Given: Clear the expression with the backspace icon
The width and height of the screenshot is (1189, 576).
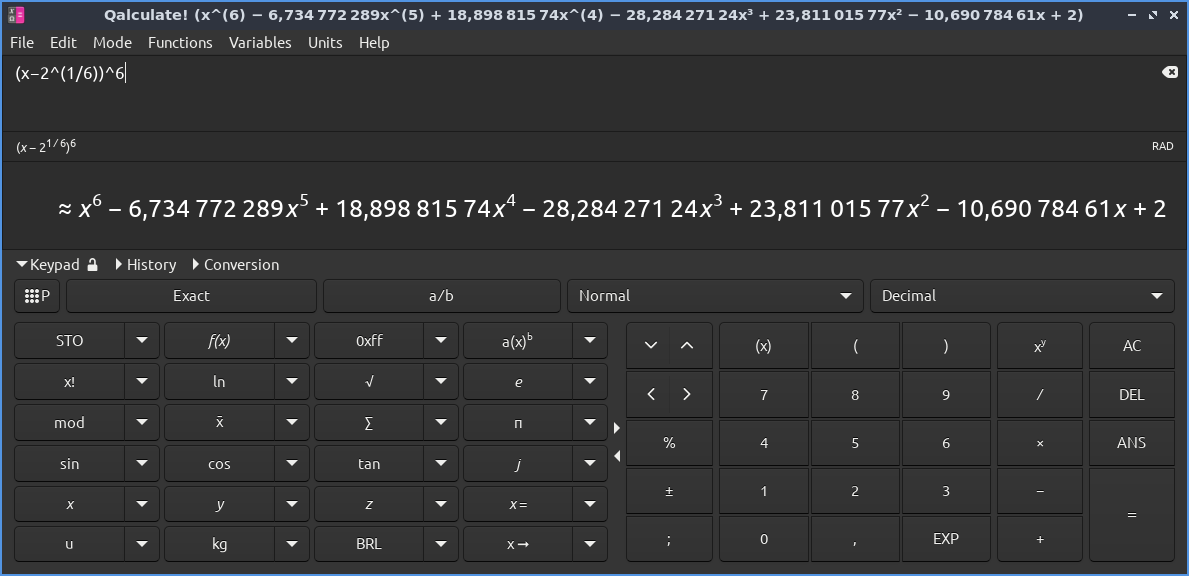Looking at the screenshot, I should 1169,71.
